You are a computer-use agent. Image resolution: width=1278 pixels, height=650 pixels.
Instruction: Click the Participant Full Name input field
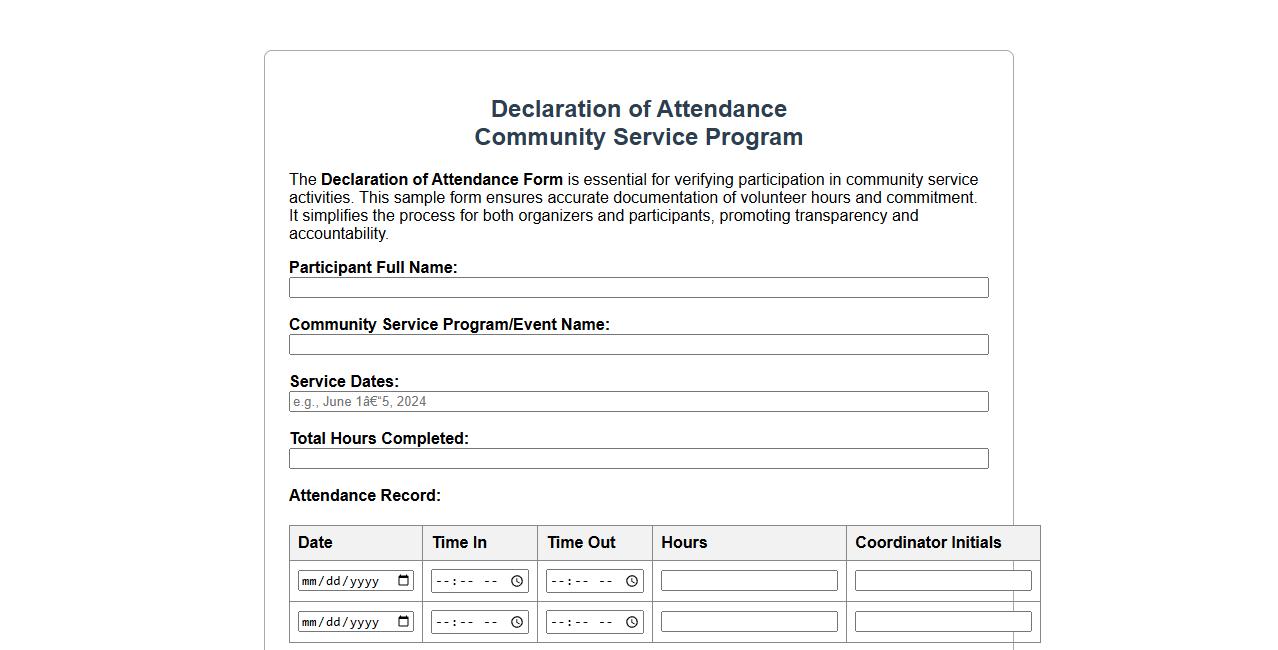(638, 287)
